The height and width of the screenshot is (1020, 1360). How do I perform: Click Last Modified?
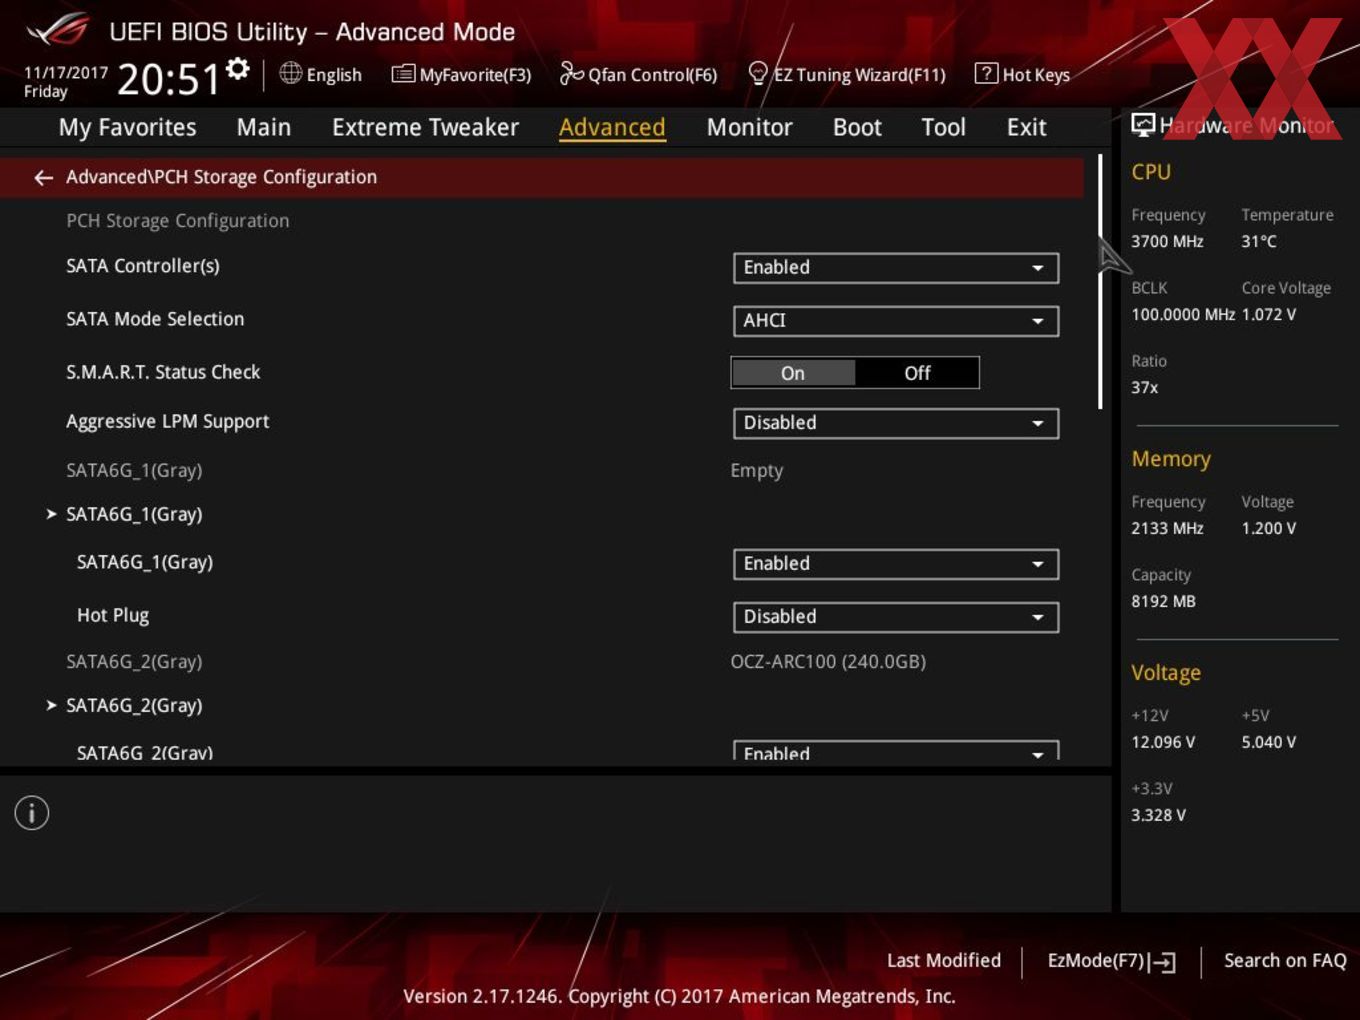[x=944, y=960]
